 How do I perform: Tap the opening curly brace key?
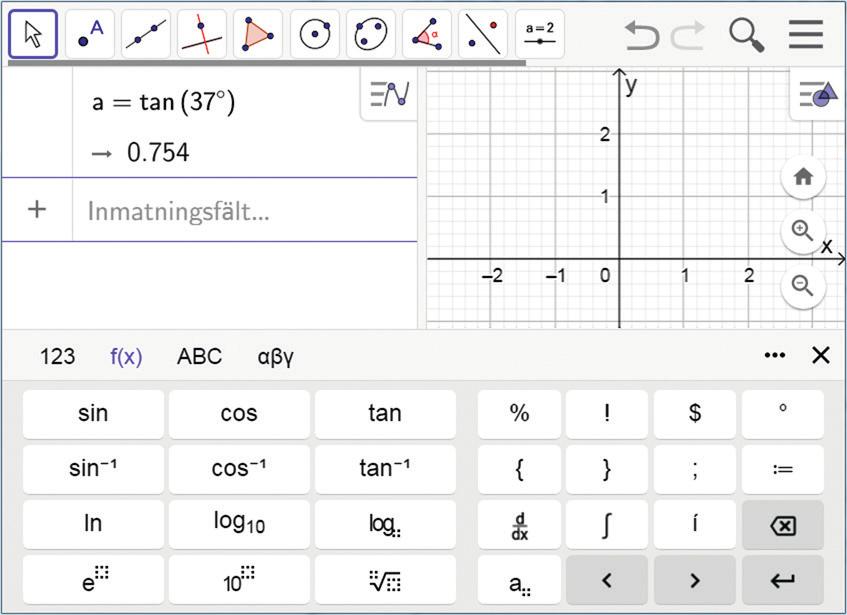(x=519, y=469)
